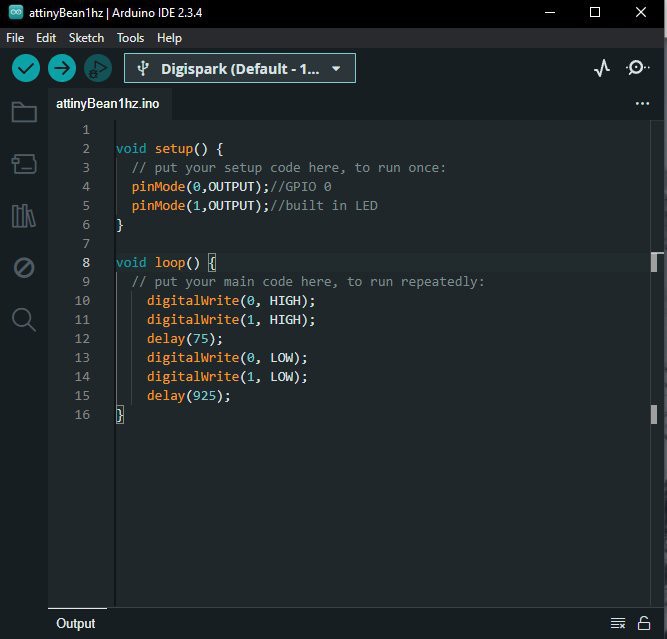The width and height of the screenshot is (667, 639).
Task: Clear output using the lines icon
Action: point(618,623)
